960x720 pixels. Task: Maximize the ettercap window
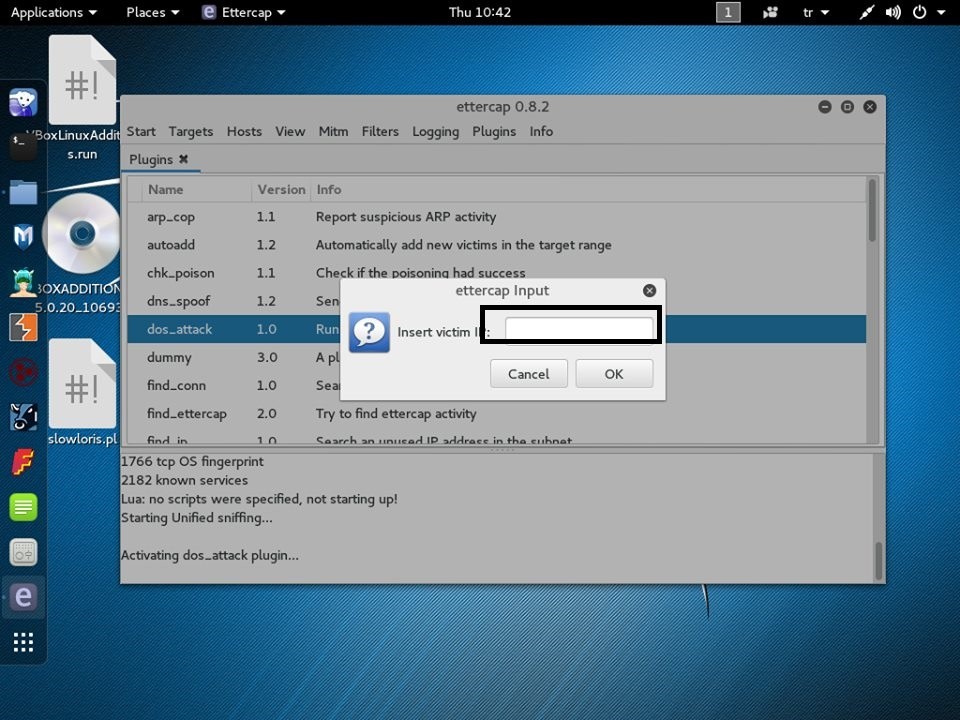[847, 107]
